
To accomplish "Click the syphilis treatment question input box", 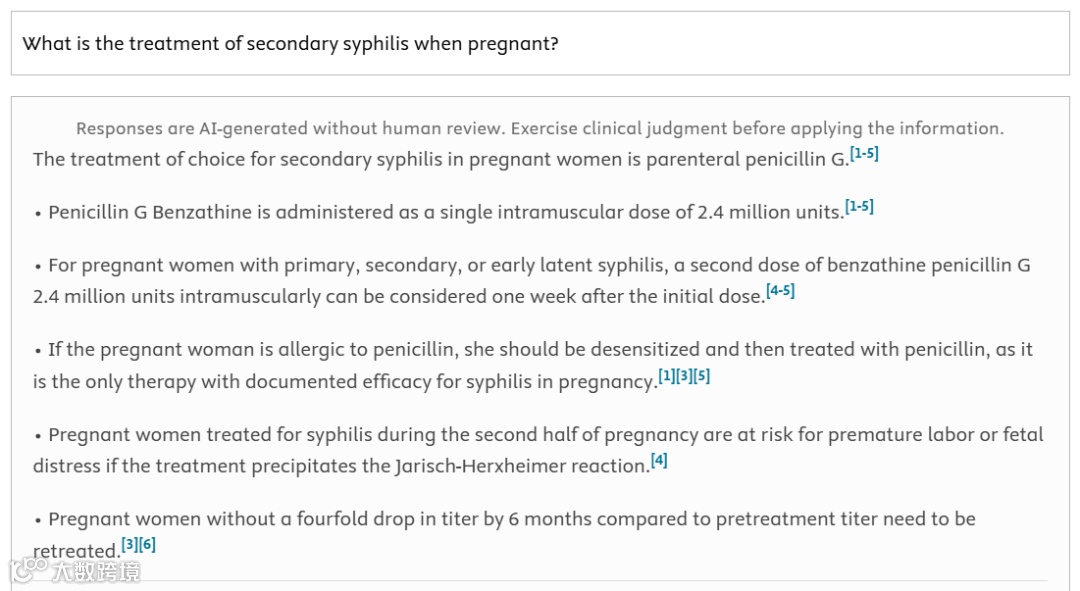I will [540, 43].
